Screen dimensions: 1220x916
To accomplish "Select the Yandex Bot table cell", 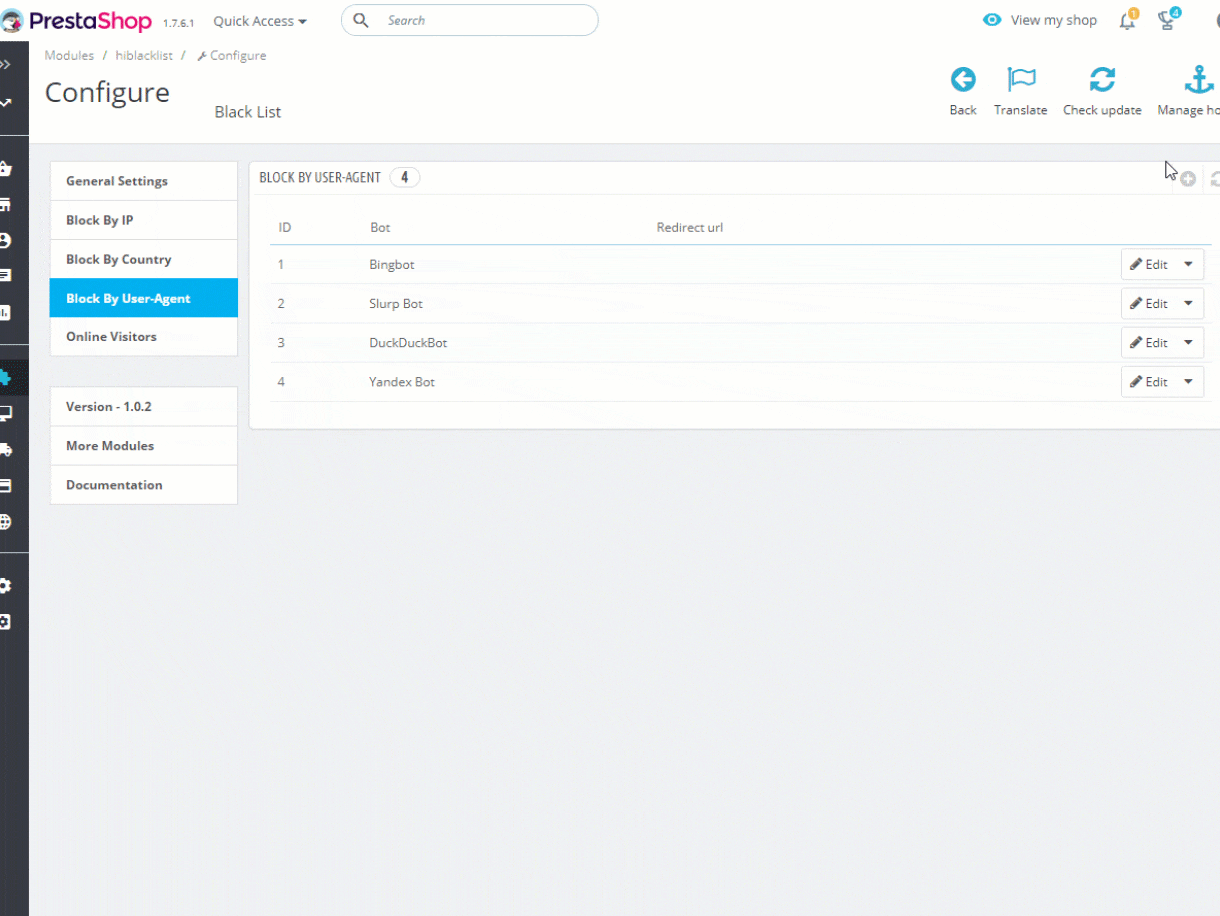I will (x=402, y=382).
